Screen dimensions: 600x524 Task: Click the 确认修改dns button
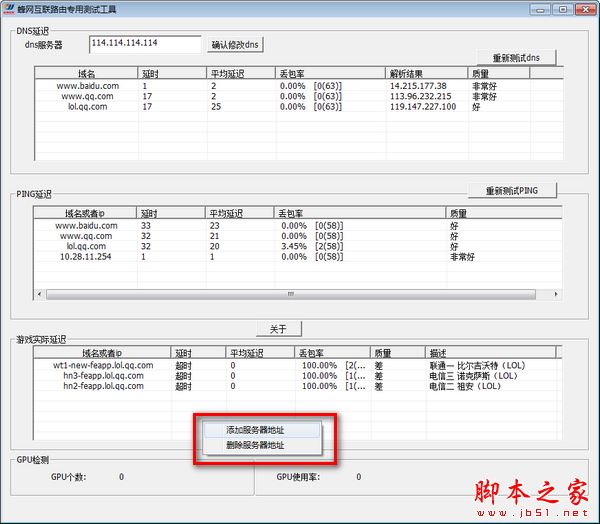(235, 45)
